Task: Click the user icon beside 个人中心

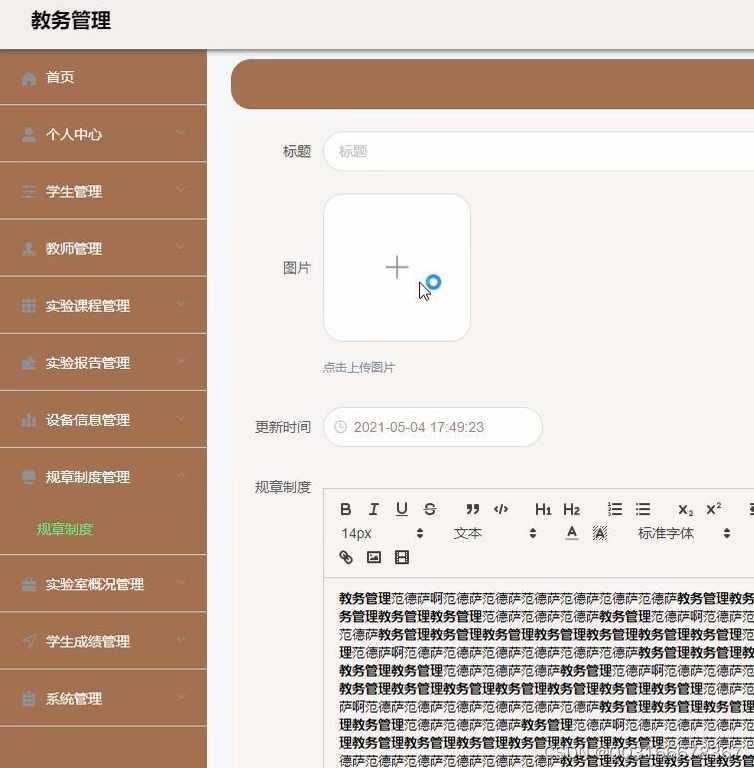Action: (29, 135)
